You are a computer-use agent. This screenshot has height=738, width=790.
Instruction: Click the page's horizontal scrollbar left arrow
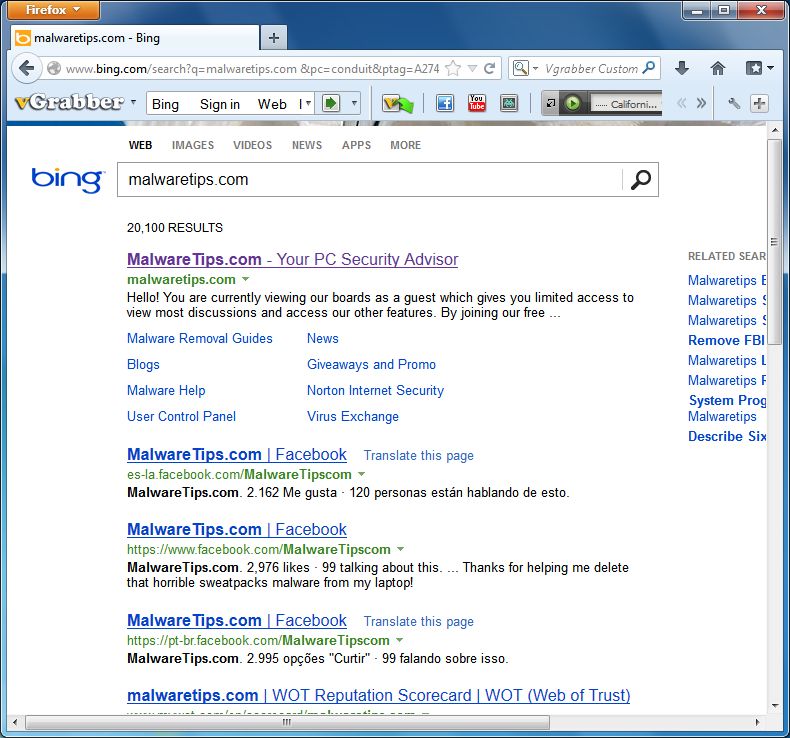[x=15, y=722]
